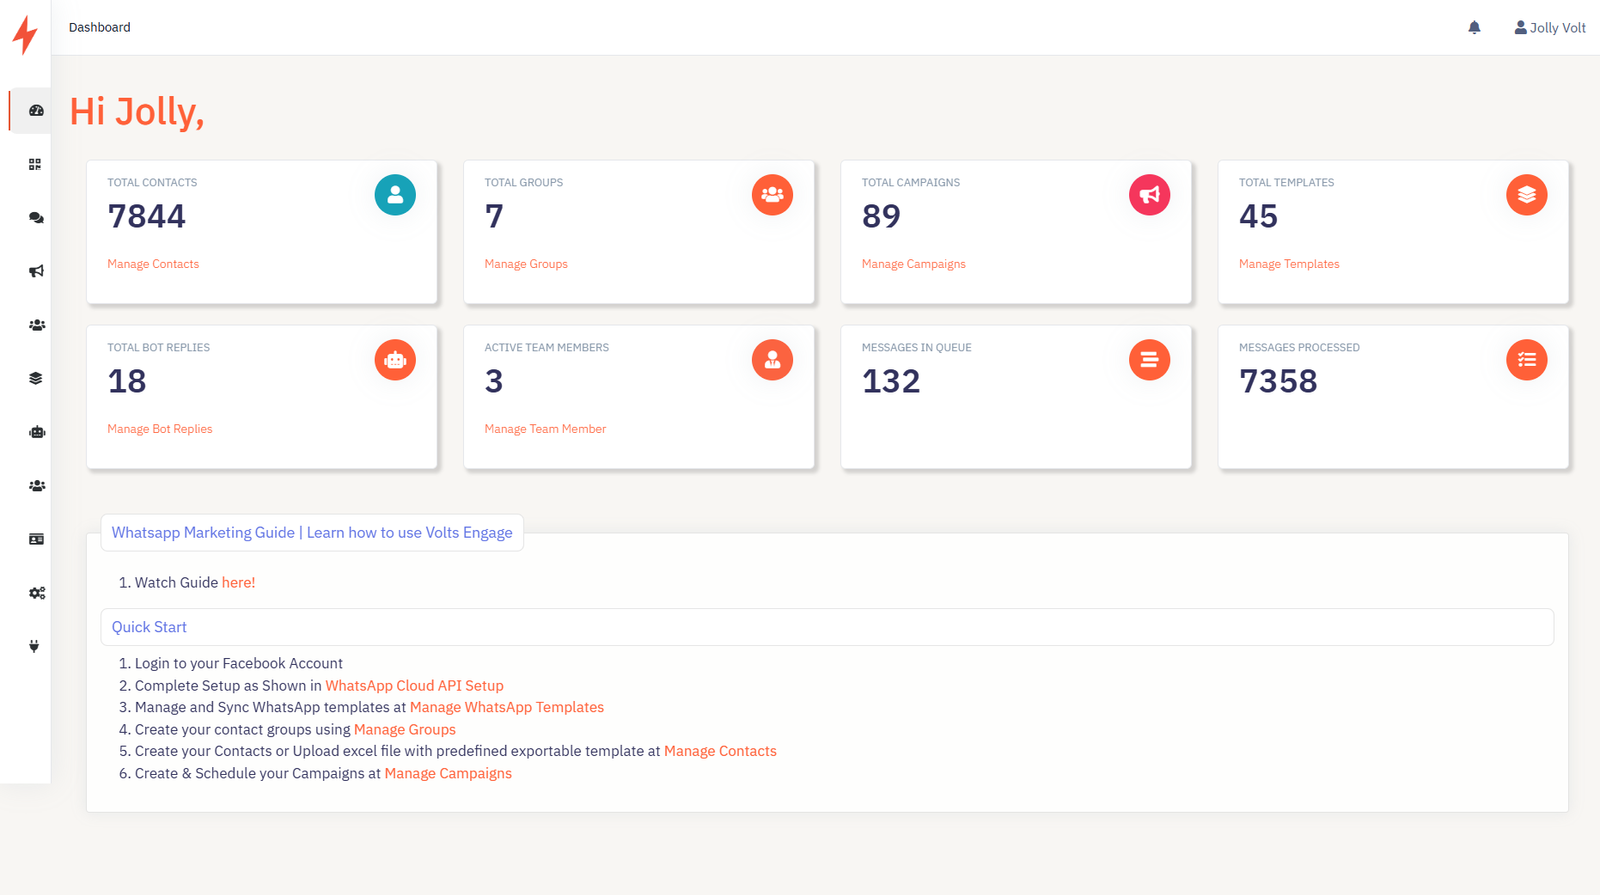
Task: Open the gears settings icon in sidebar
Action: [x=36, y=593]
